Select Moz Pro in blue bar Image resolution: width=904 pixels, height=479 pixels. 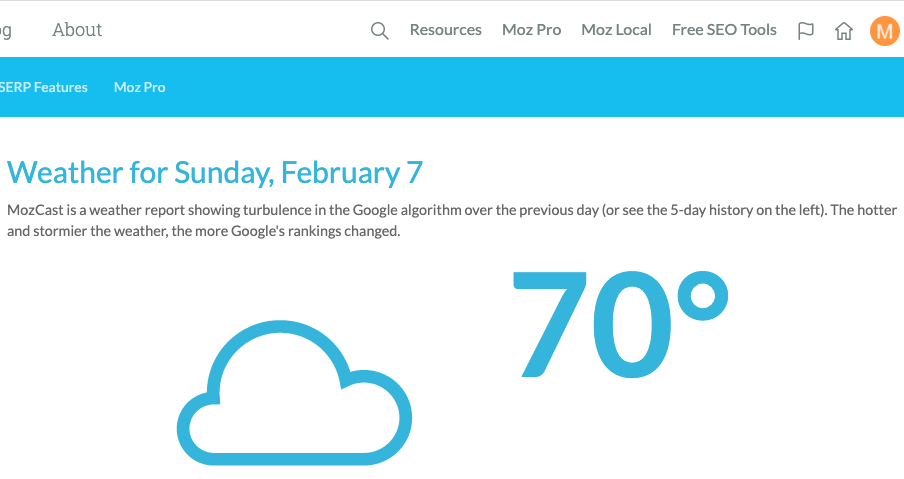click(x=140, y=87)
